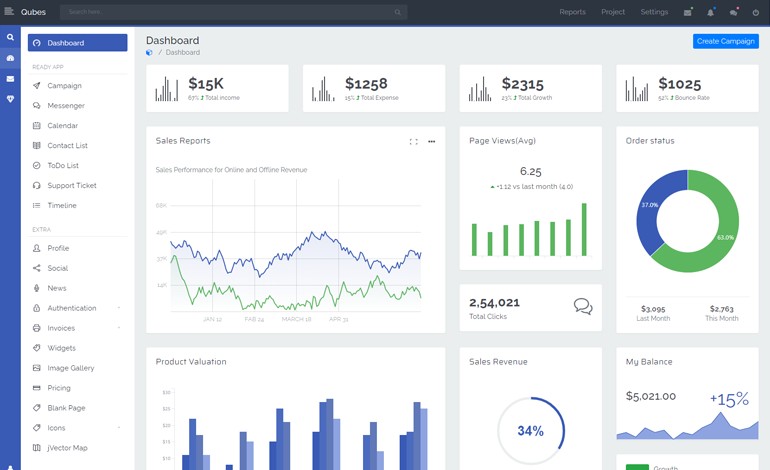Screen dimensions: 770x470
Task: Click the $1025 value text
Action: [680, 84]
